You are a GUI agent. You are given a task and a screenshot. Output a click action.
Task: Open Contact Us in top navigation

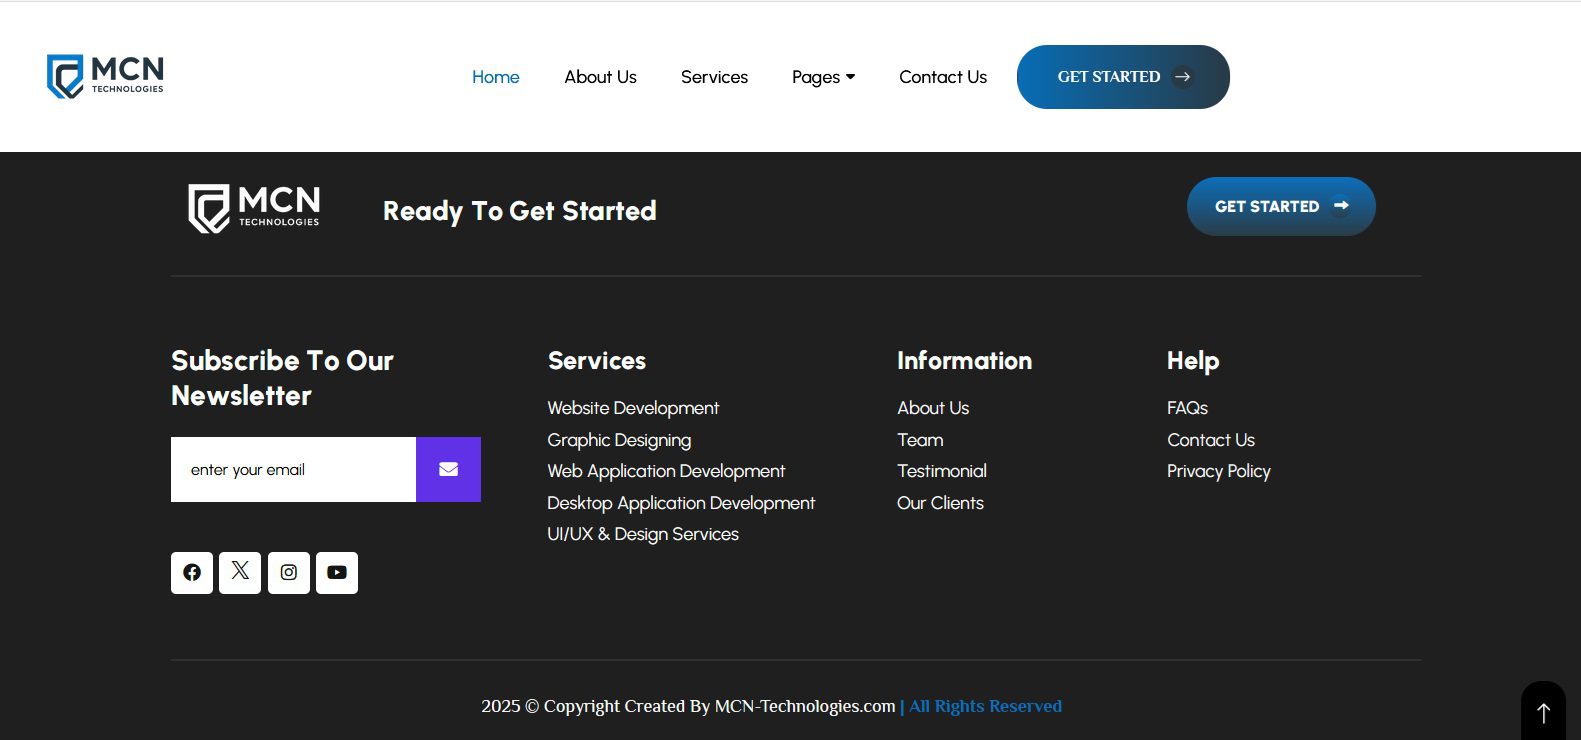(x=942, y=77)
